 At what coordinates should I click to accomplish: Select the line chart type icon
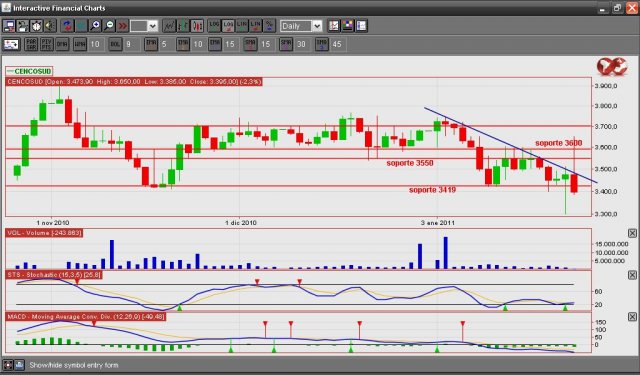click(x=169, y=26)
